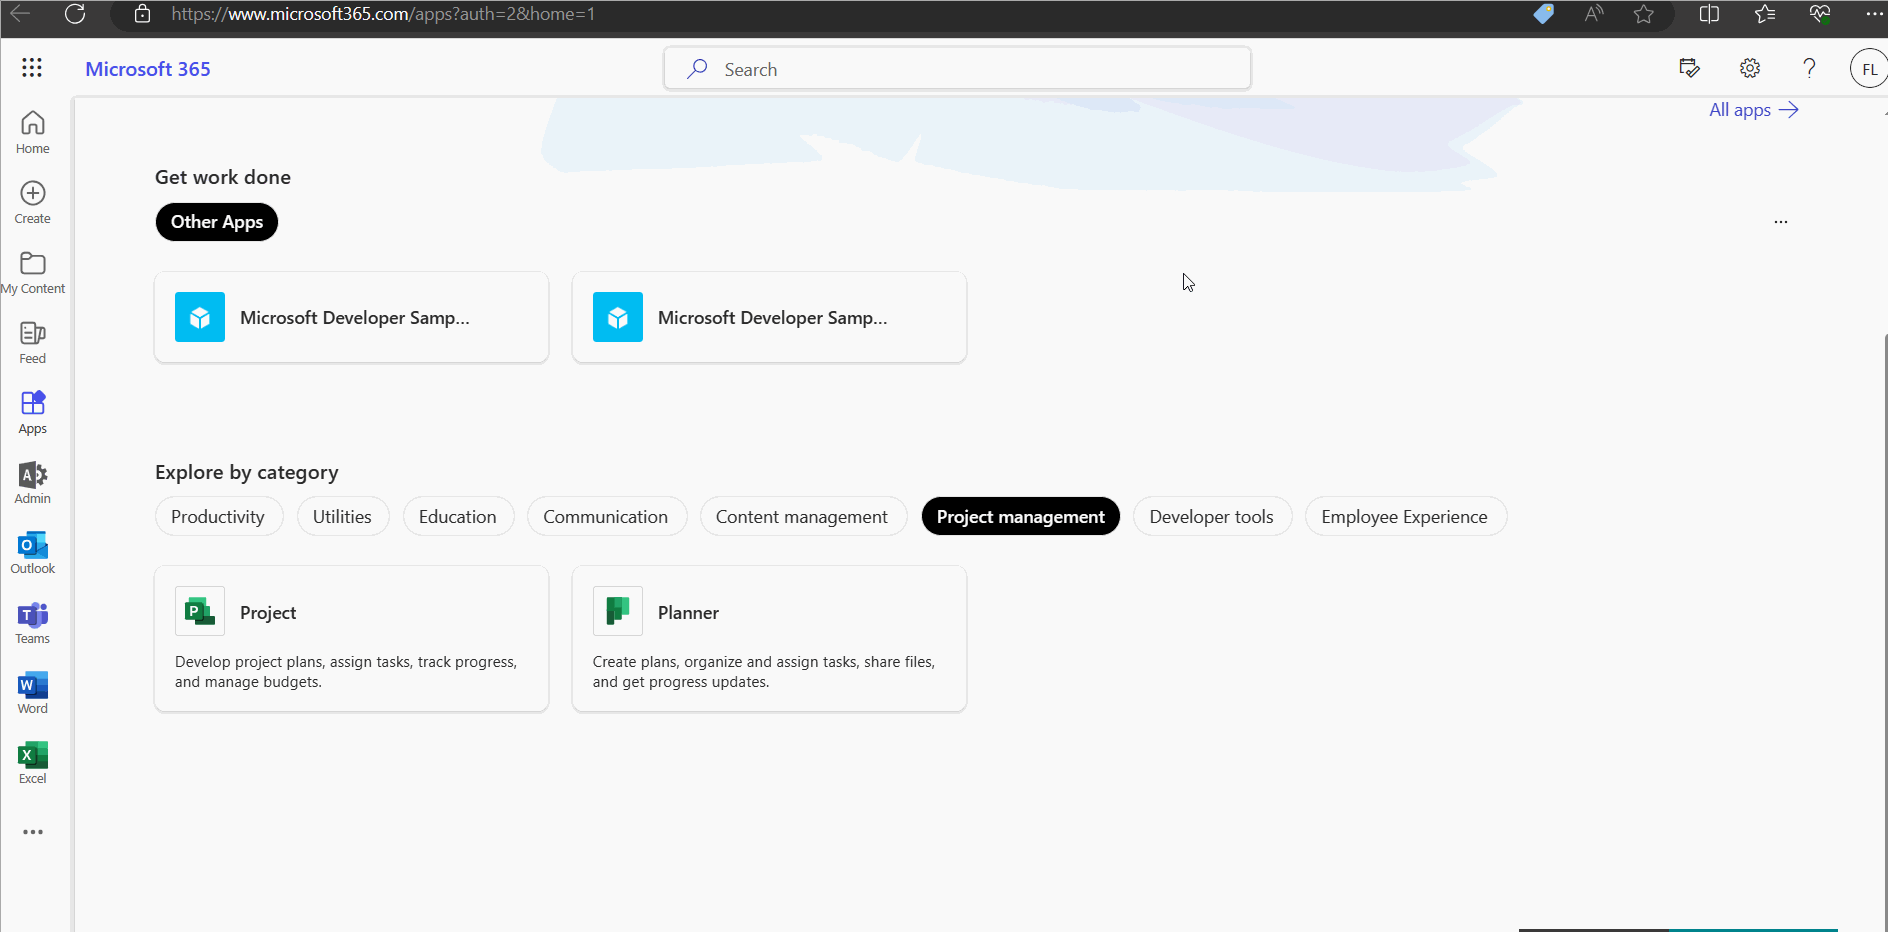
Task: Open the Planner app card description
Action: pyautogui.click(x=764, y=672)
